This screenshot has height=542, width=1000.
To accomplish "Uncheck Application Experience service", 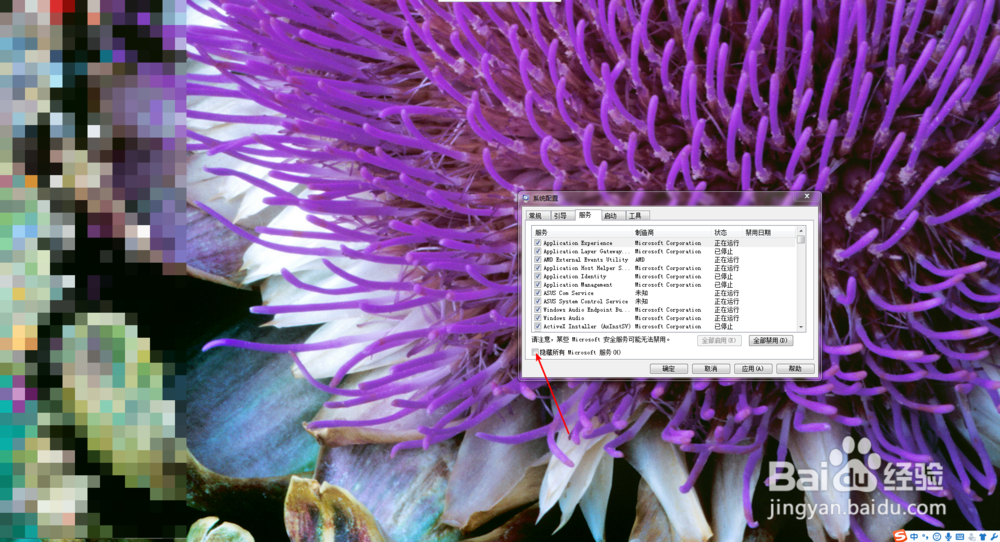I will [538, 243].
